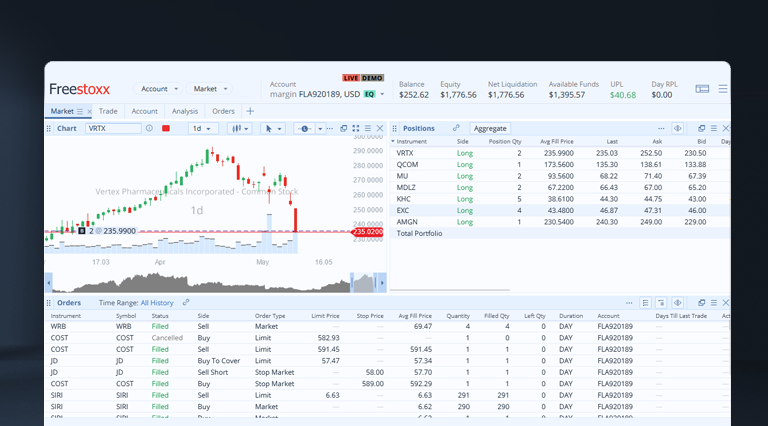Select the WRB Sell Market order row
This screenshot has height=426, width=768.
pos(387,326)
